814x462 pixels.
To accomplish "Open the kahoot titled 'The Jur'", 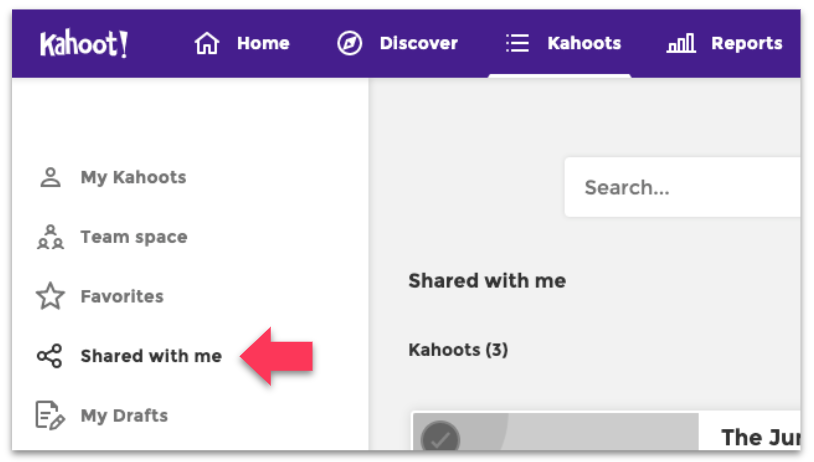I will 761,437.
